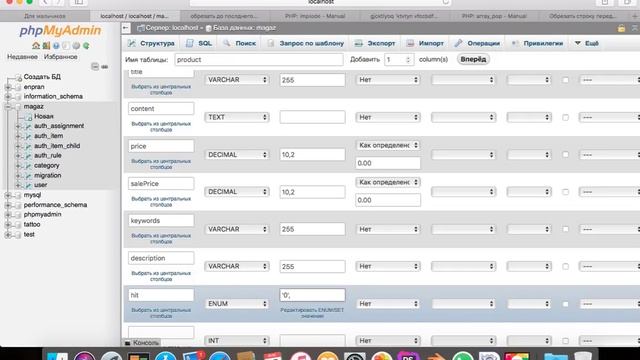The width and height of the screenshot is (640, 360).
Task: Click table icon next to category
Action: (28, 166)
